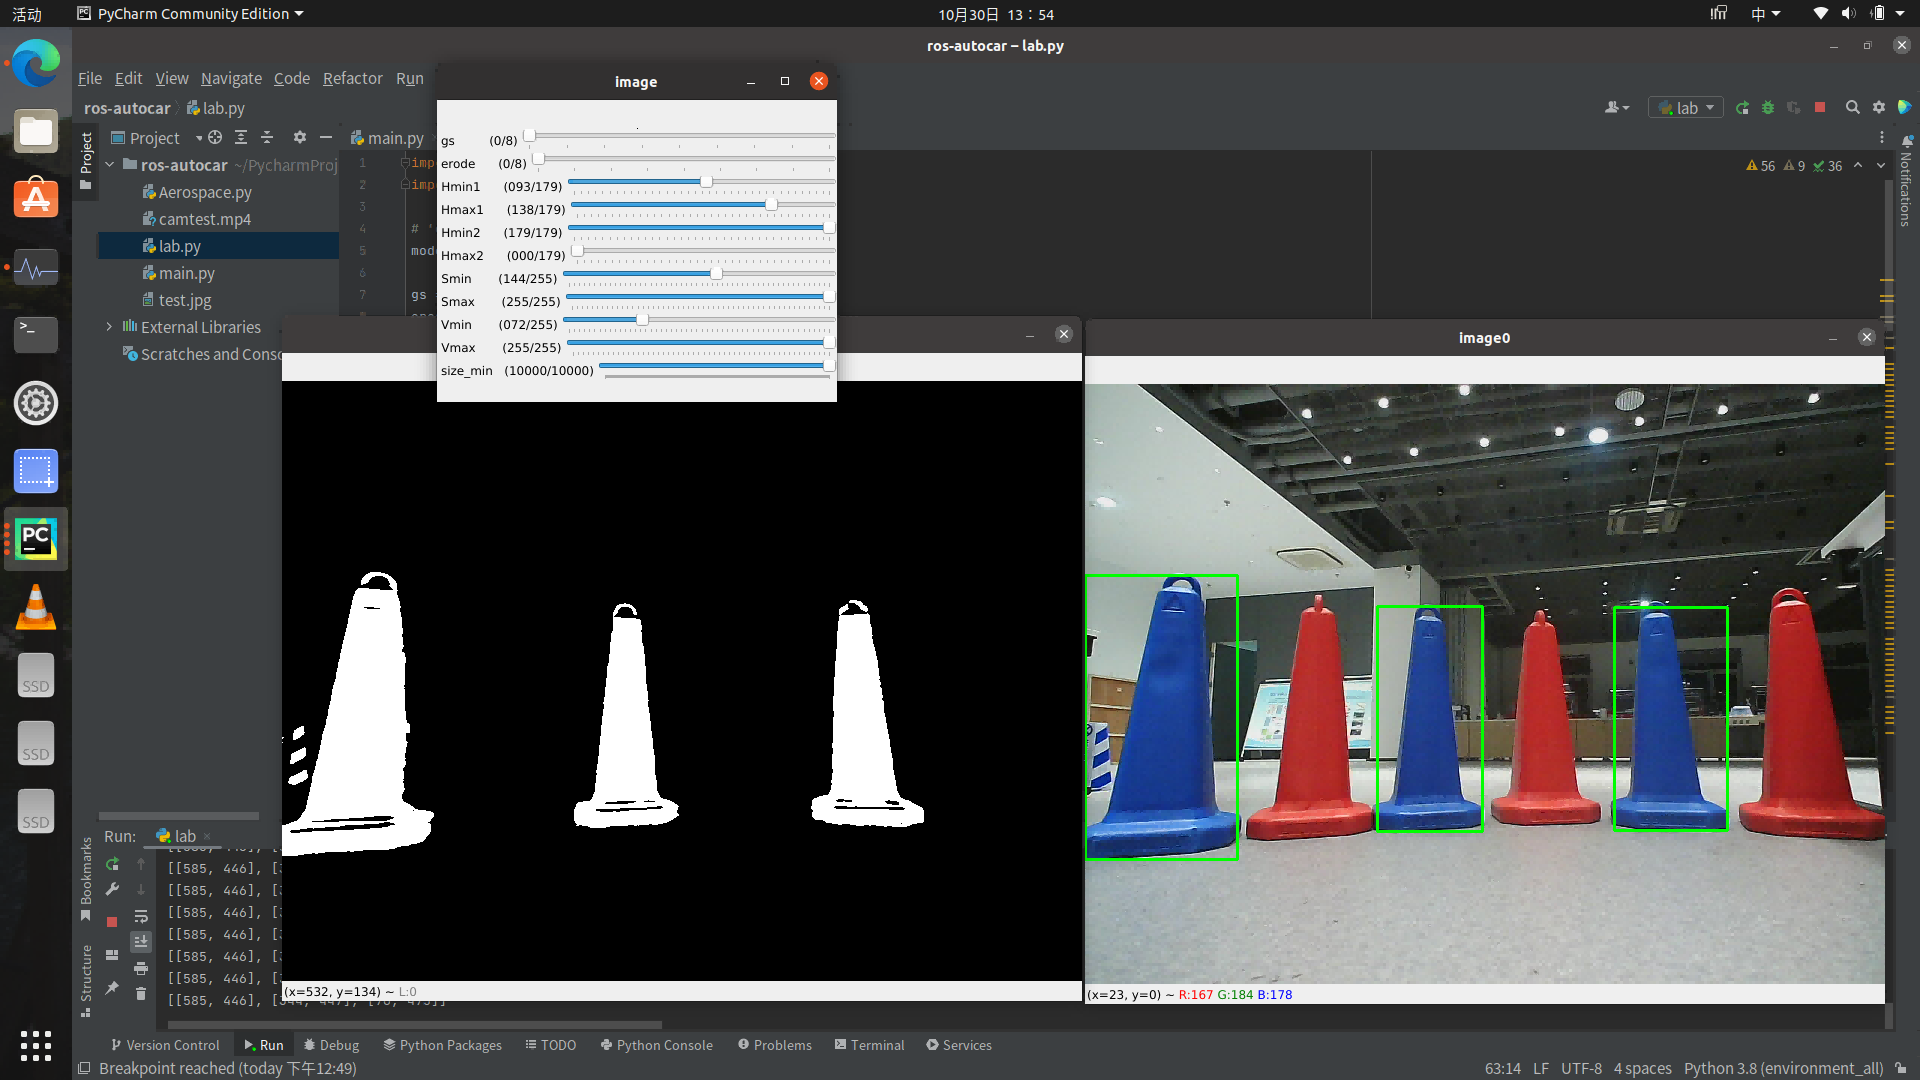Stop the running program via toolbar stop icon

(x=1820, y=108)
